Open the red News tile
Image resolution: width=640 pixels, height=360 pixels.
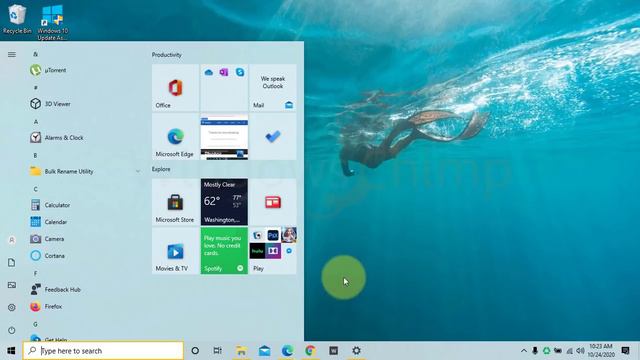pyautogui.click(x=273, y=202)
